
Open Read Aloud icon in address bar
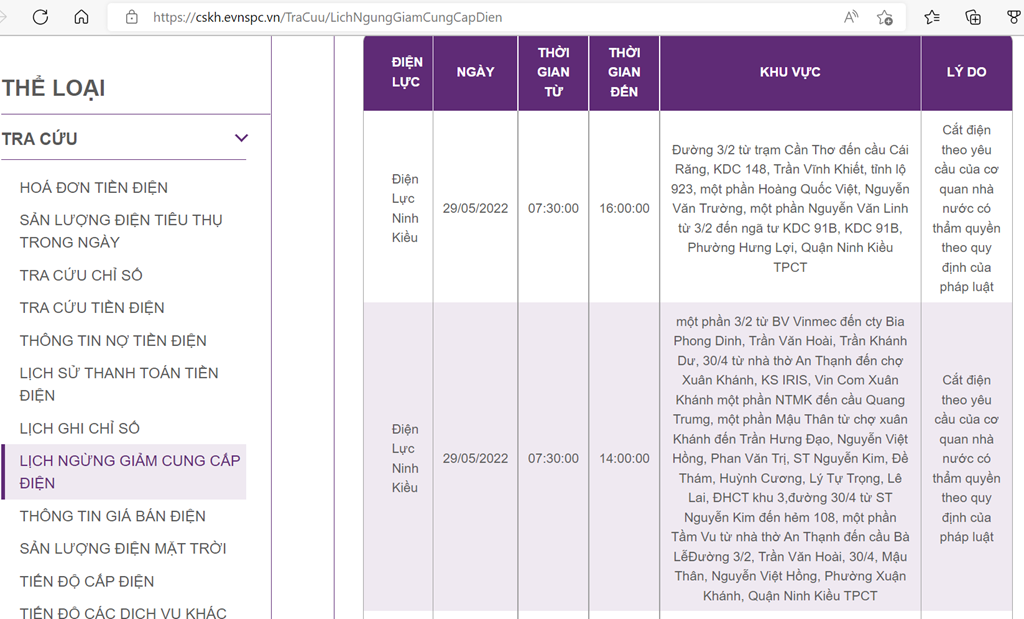[x=850, y=17]
